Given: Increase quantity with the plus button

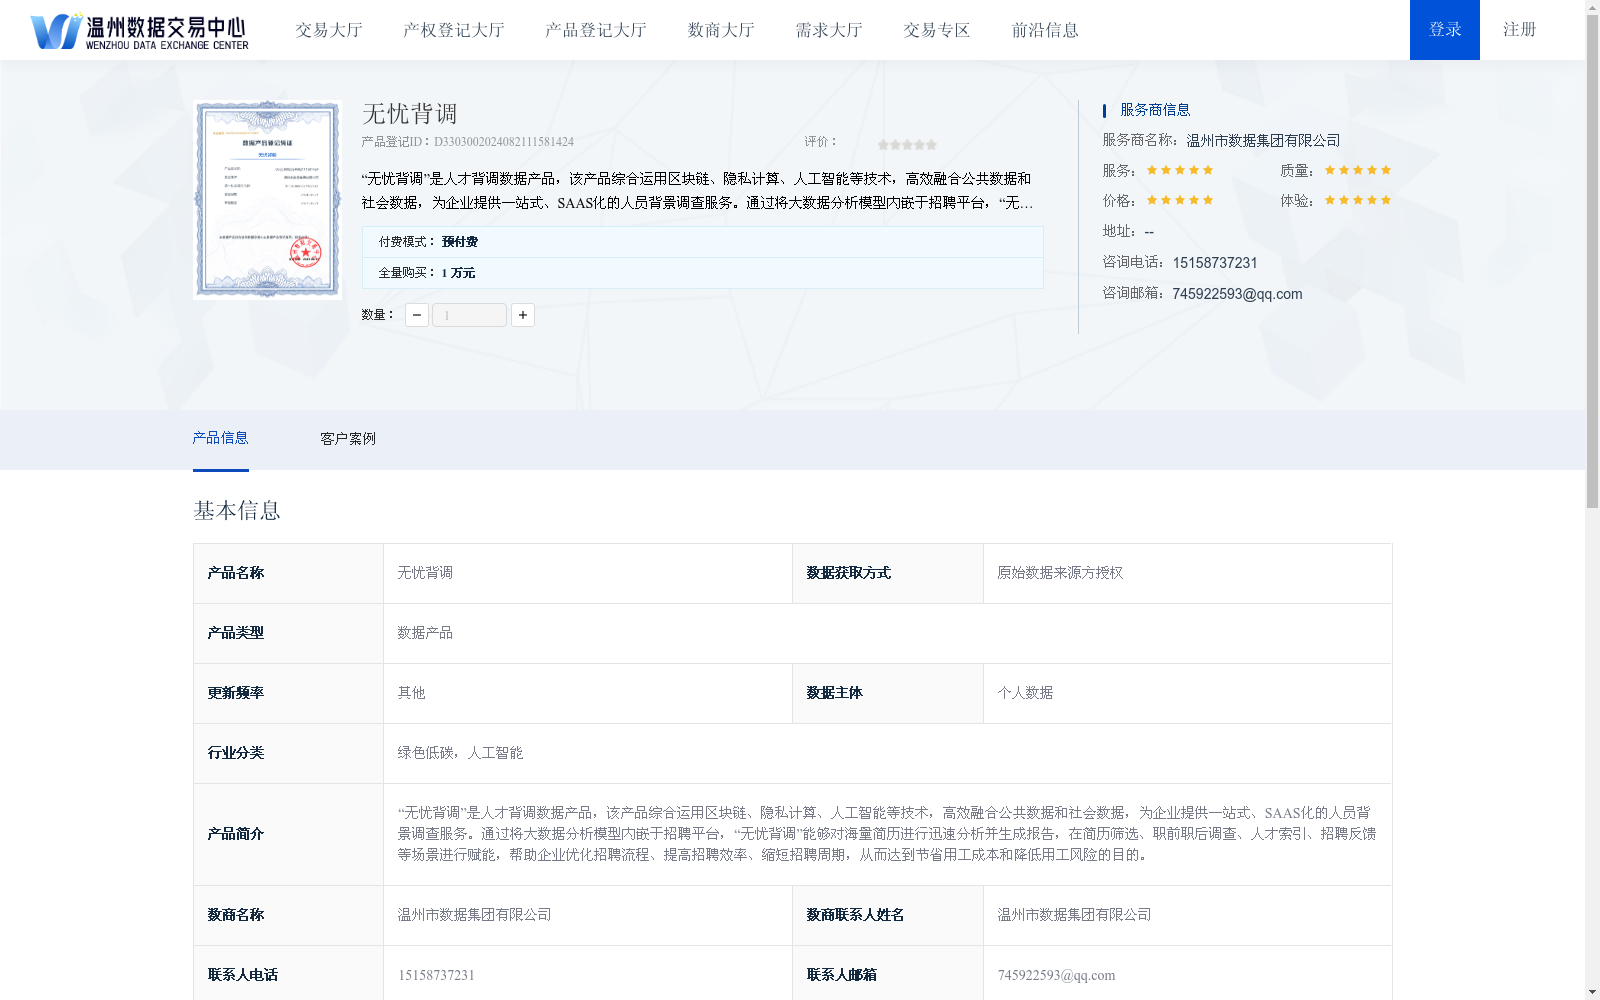Looking at the screenshot, I should pyautogui.click(x=523, y=315).
